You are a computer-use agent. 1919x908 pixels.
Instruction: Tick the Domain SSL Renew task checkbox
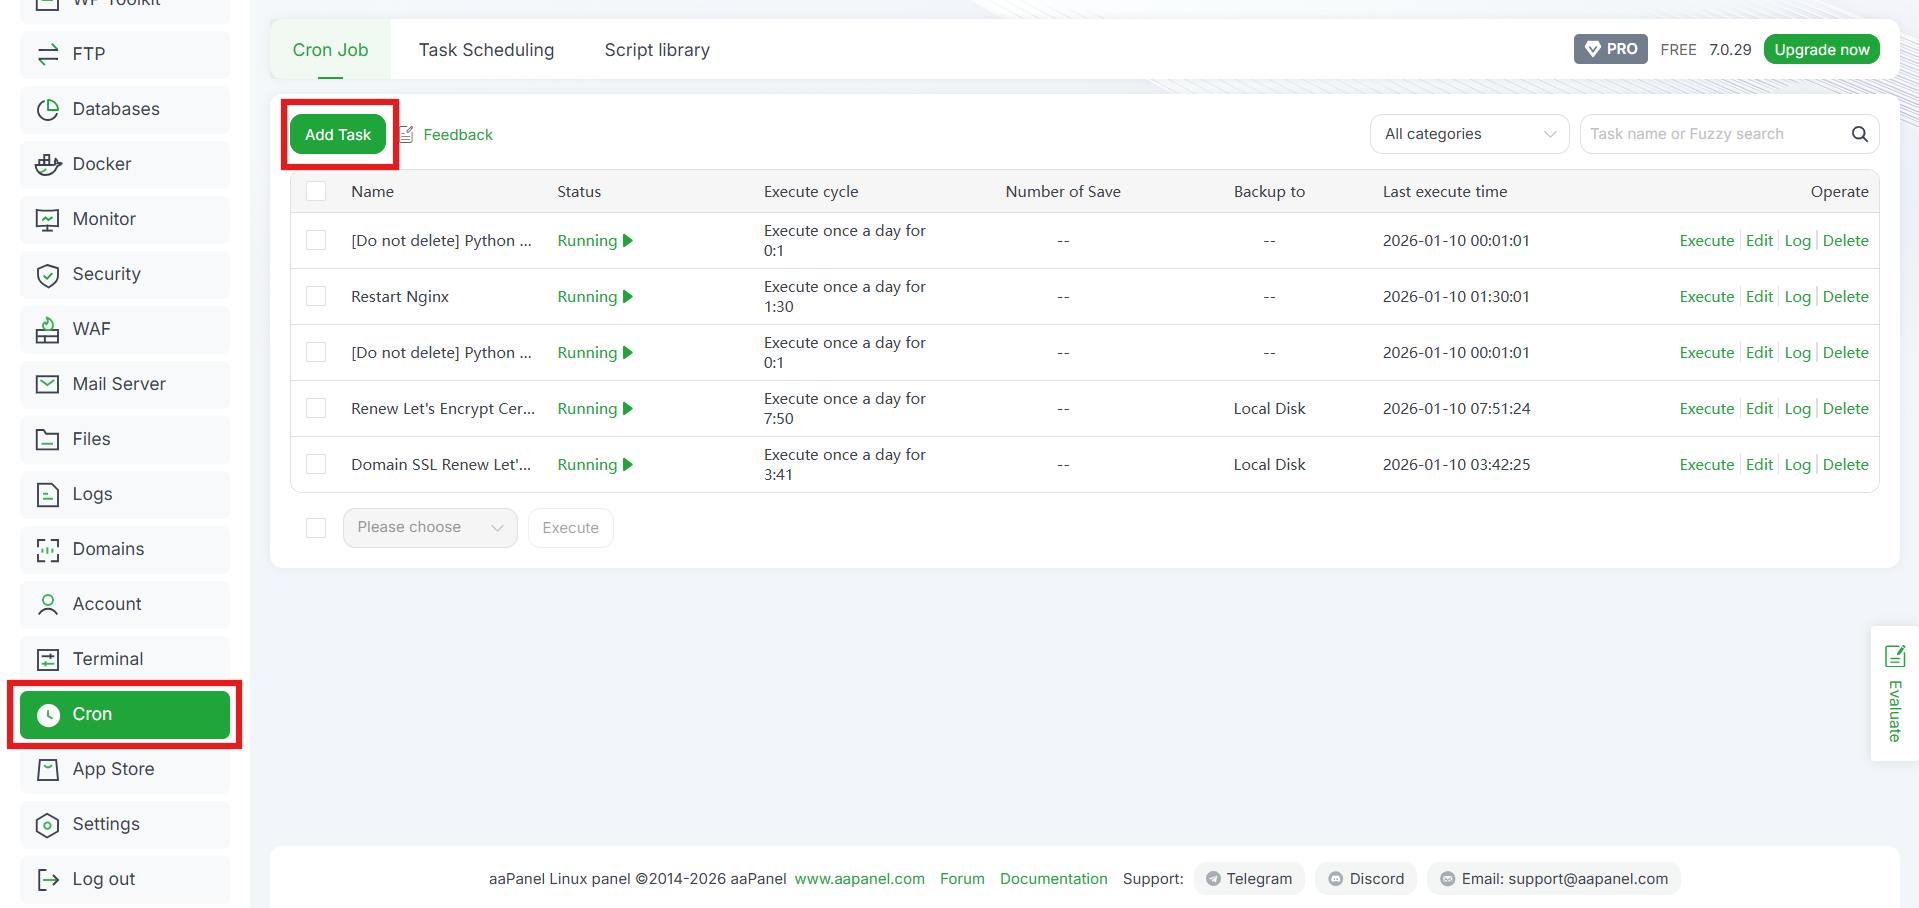pyautogui.click(x=316, y=464)
